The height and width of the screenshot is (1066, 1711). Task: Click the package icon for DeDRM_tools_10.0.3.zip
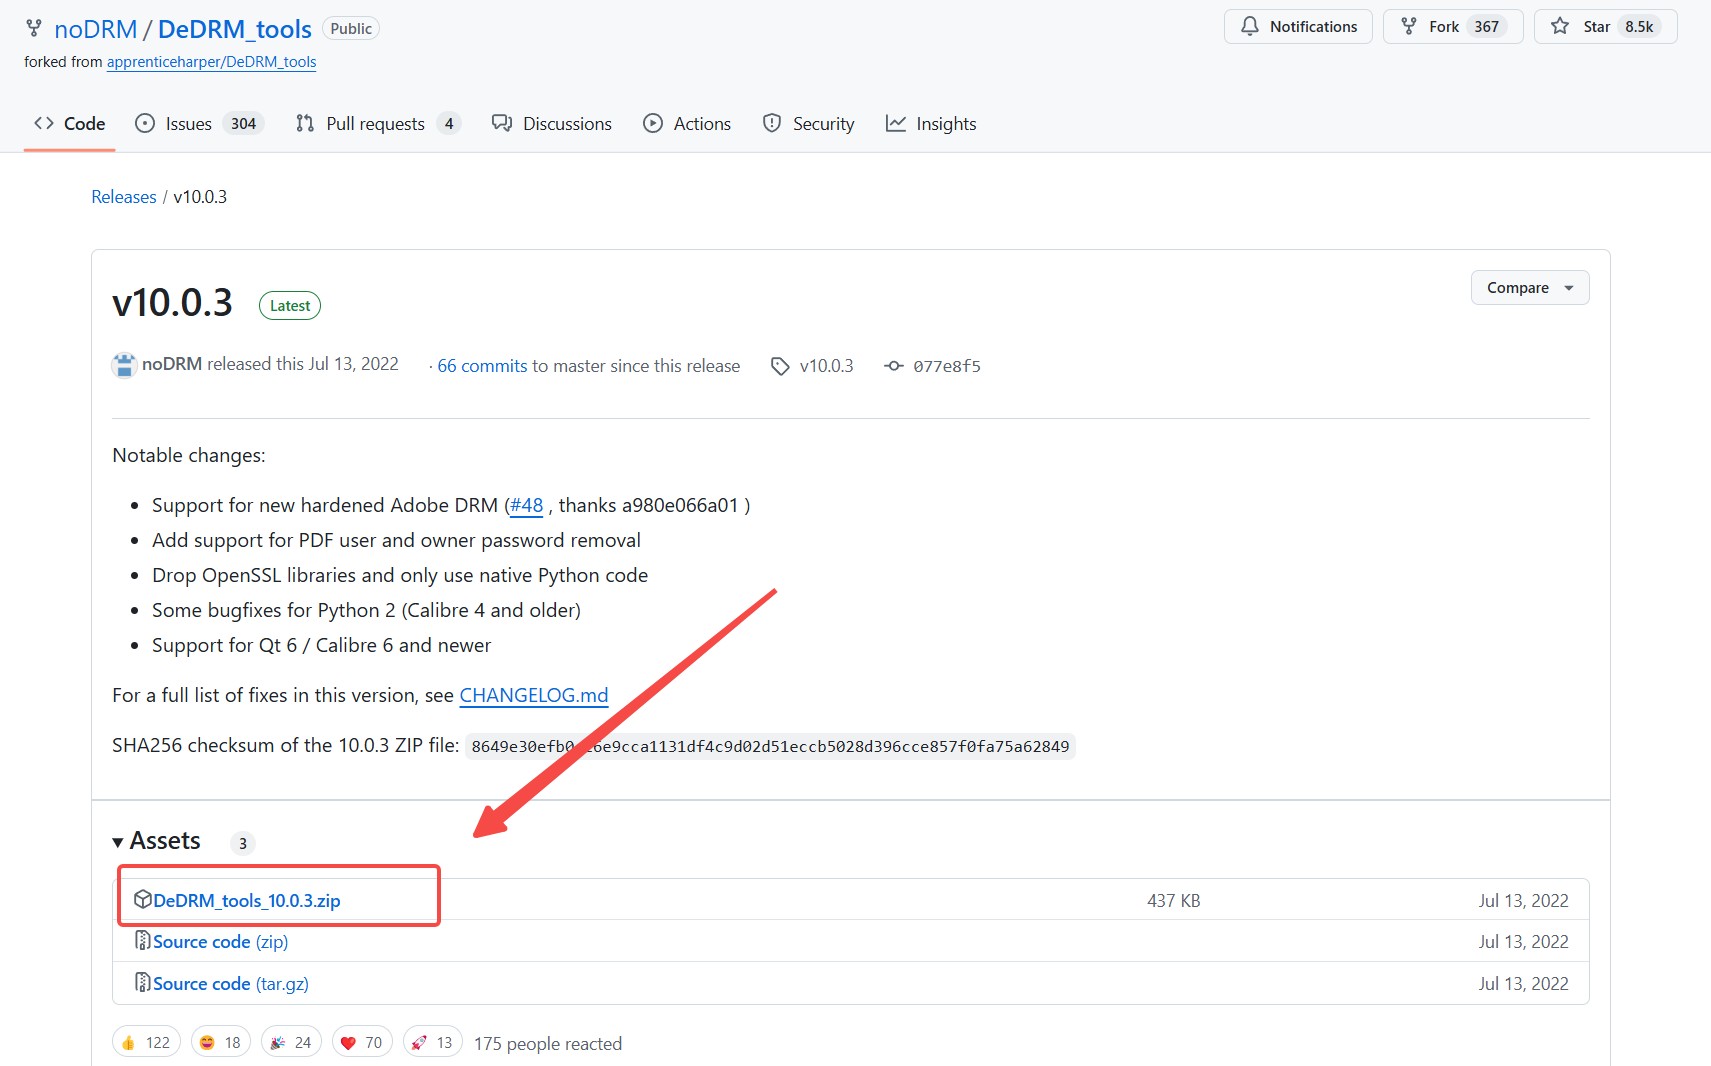143,899
